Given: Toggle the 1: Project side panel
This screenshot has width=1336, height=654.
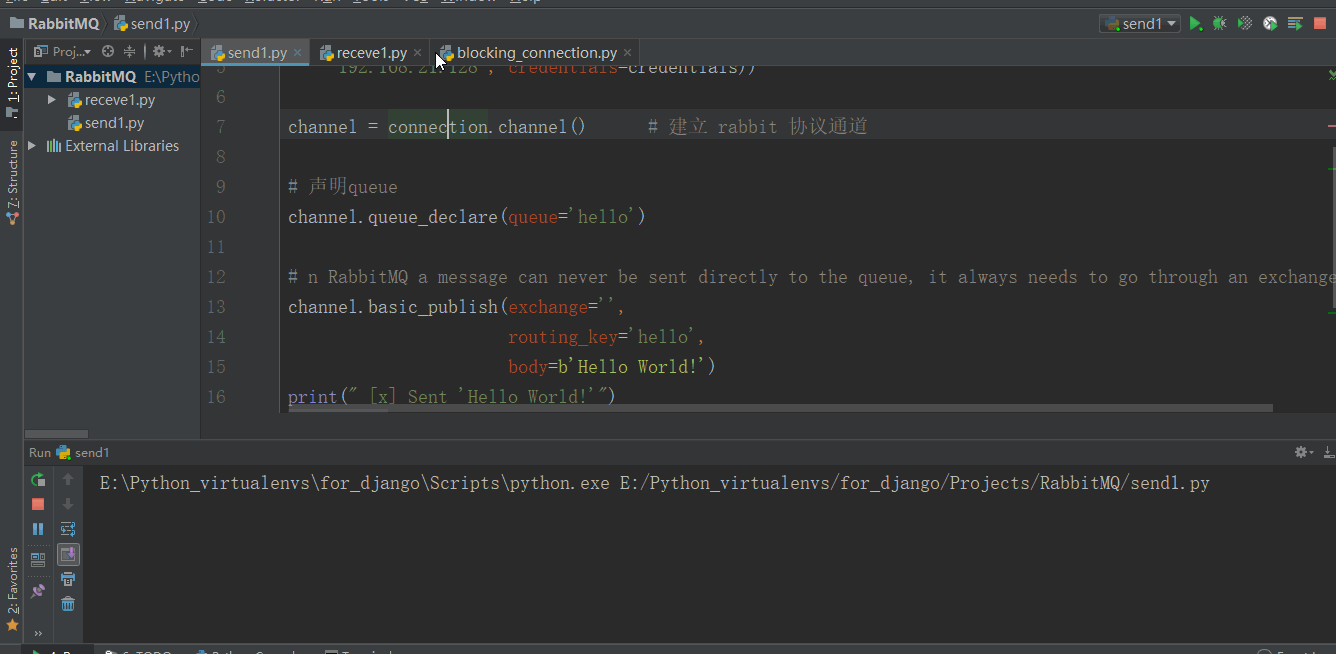Looking at the screenshot, I should (12, 83).
